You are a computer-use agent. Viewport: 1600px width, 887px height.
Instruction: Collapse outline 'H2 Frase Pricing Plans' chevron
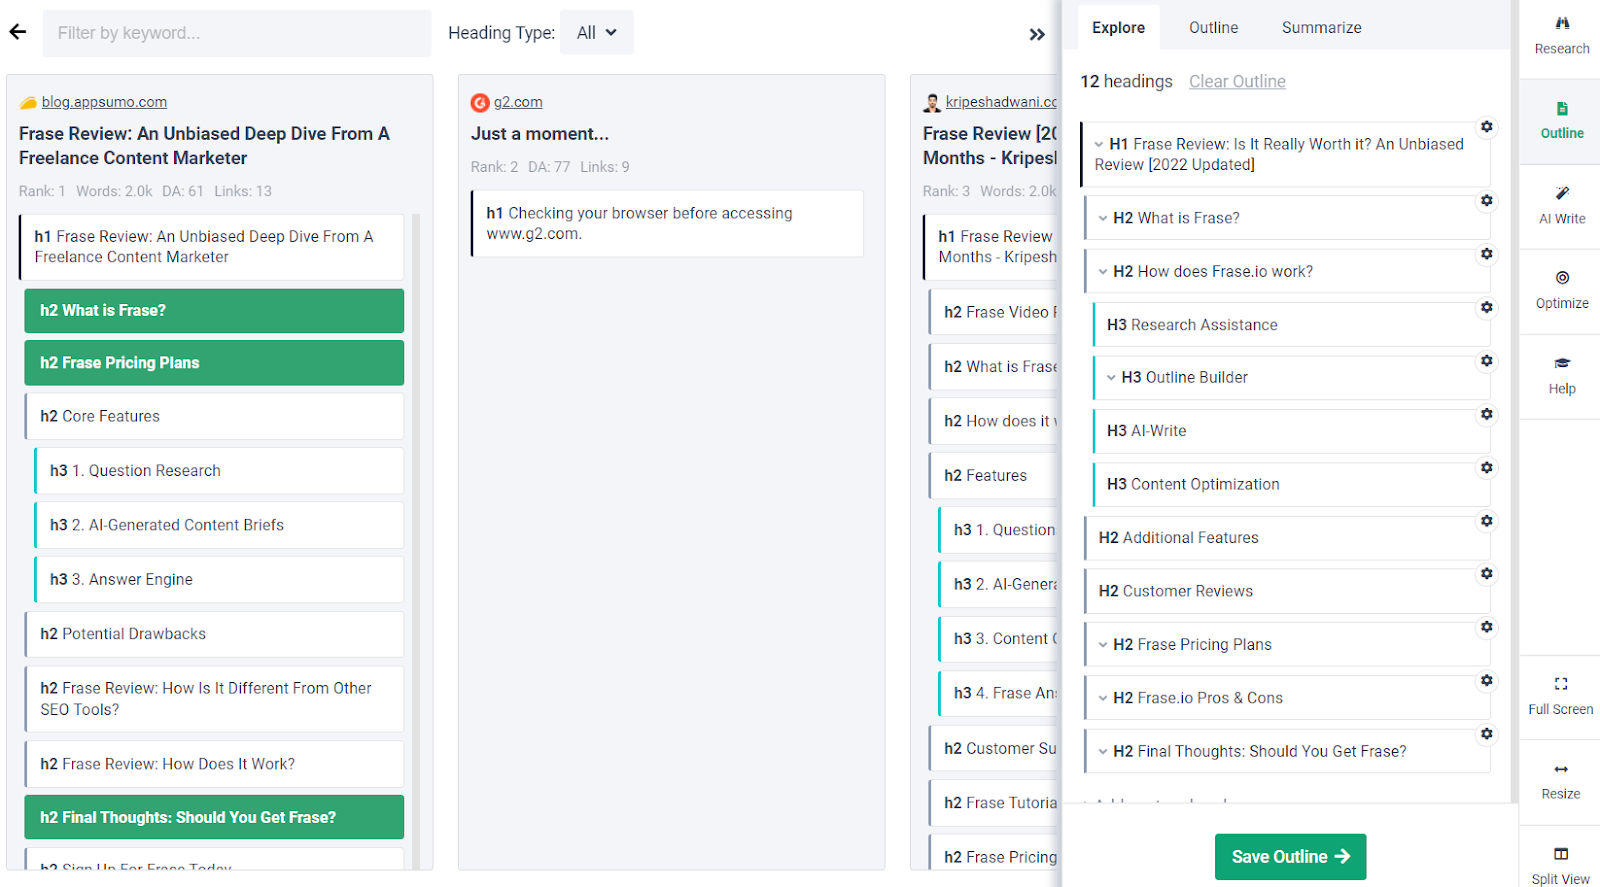[x=1103, y=645]
